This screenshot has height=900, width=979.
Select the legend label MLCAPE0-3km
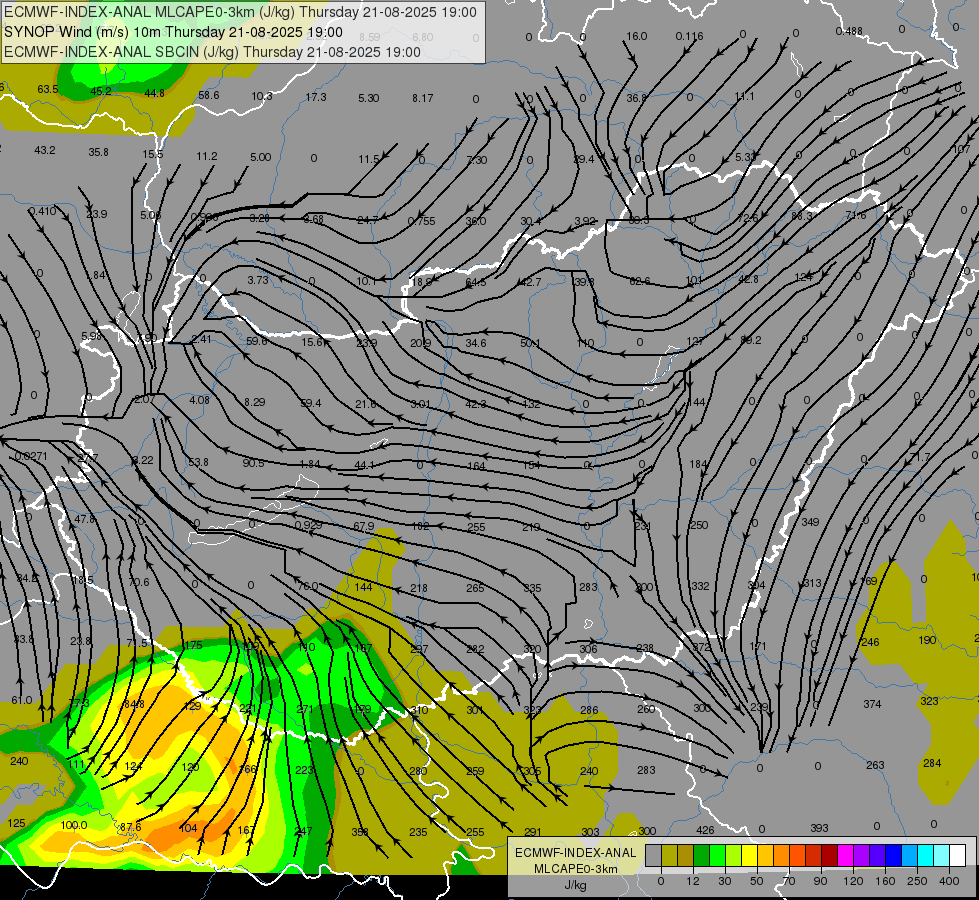(575, 869)
